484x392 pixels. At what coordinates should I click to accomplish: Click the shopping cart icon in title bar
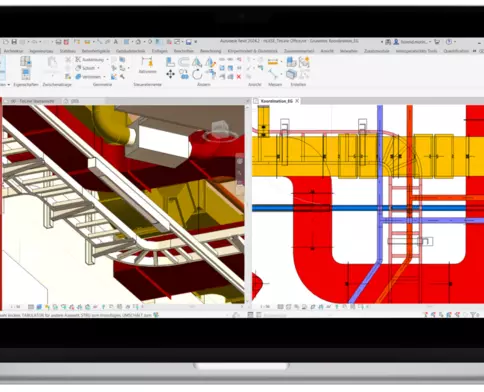tap(437, 42)
